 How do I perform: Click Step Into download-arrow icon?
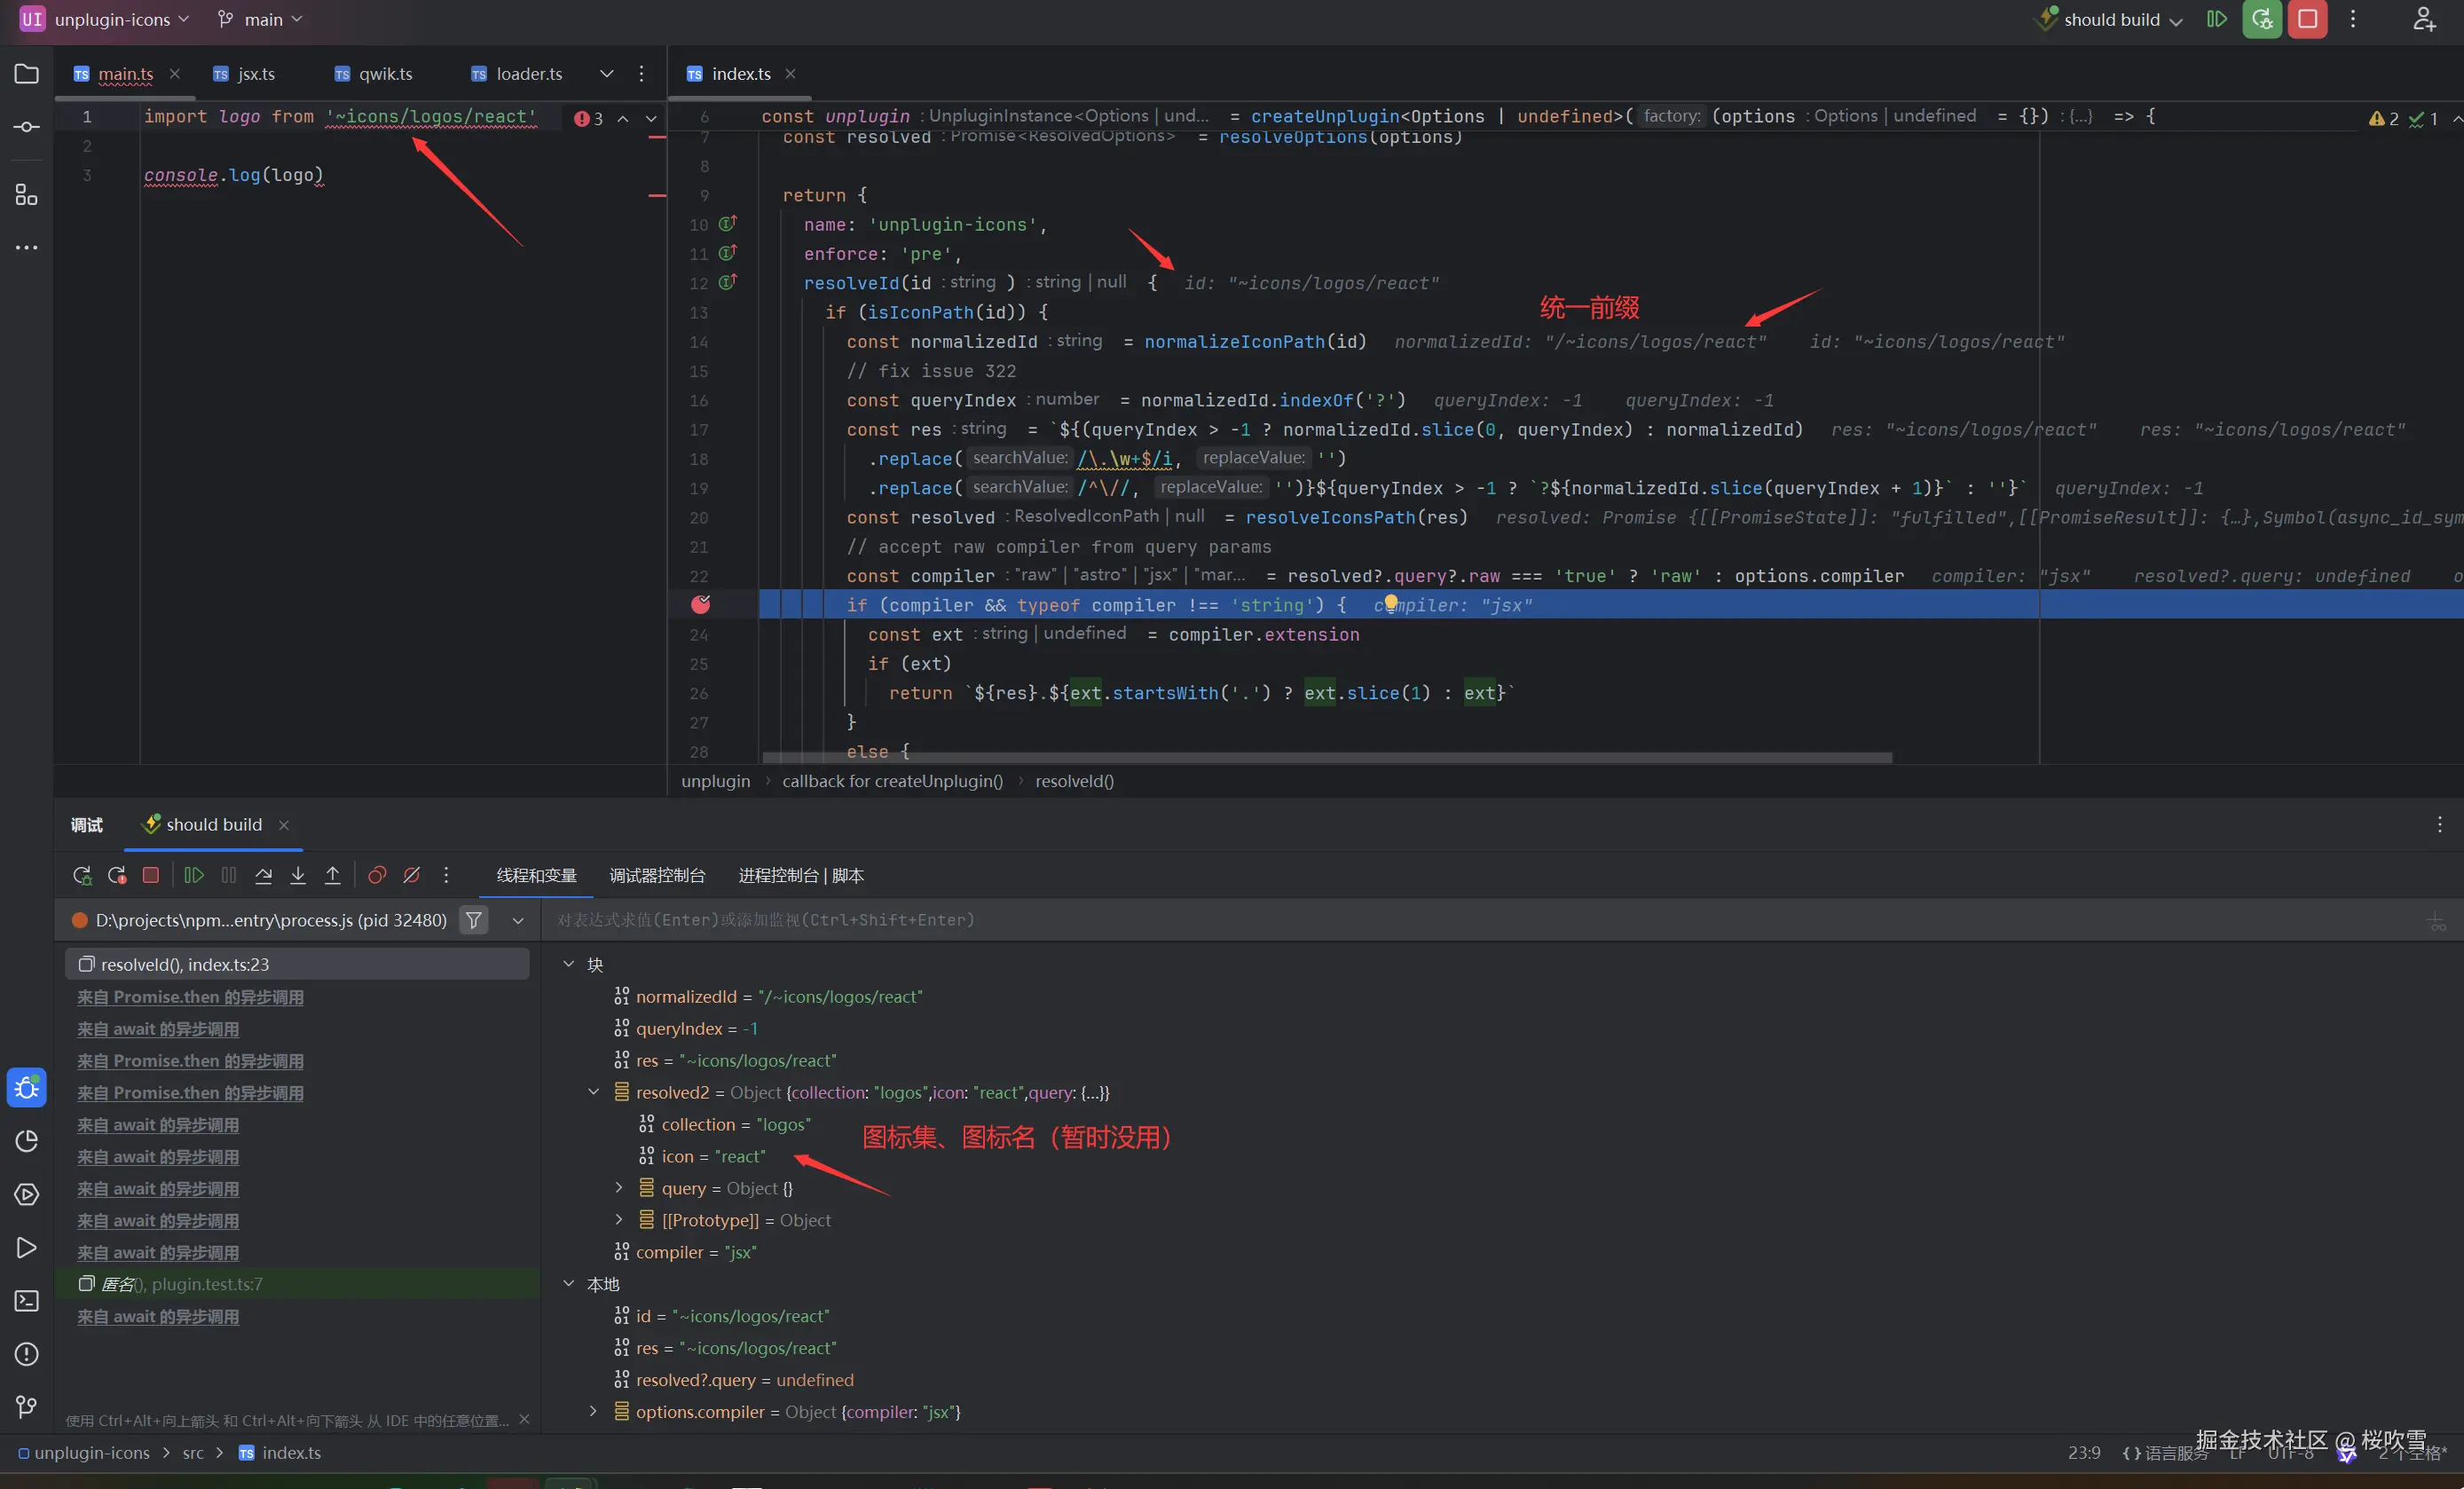click(298, 875)
